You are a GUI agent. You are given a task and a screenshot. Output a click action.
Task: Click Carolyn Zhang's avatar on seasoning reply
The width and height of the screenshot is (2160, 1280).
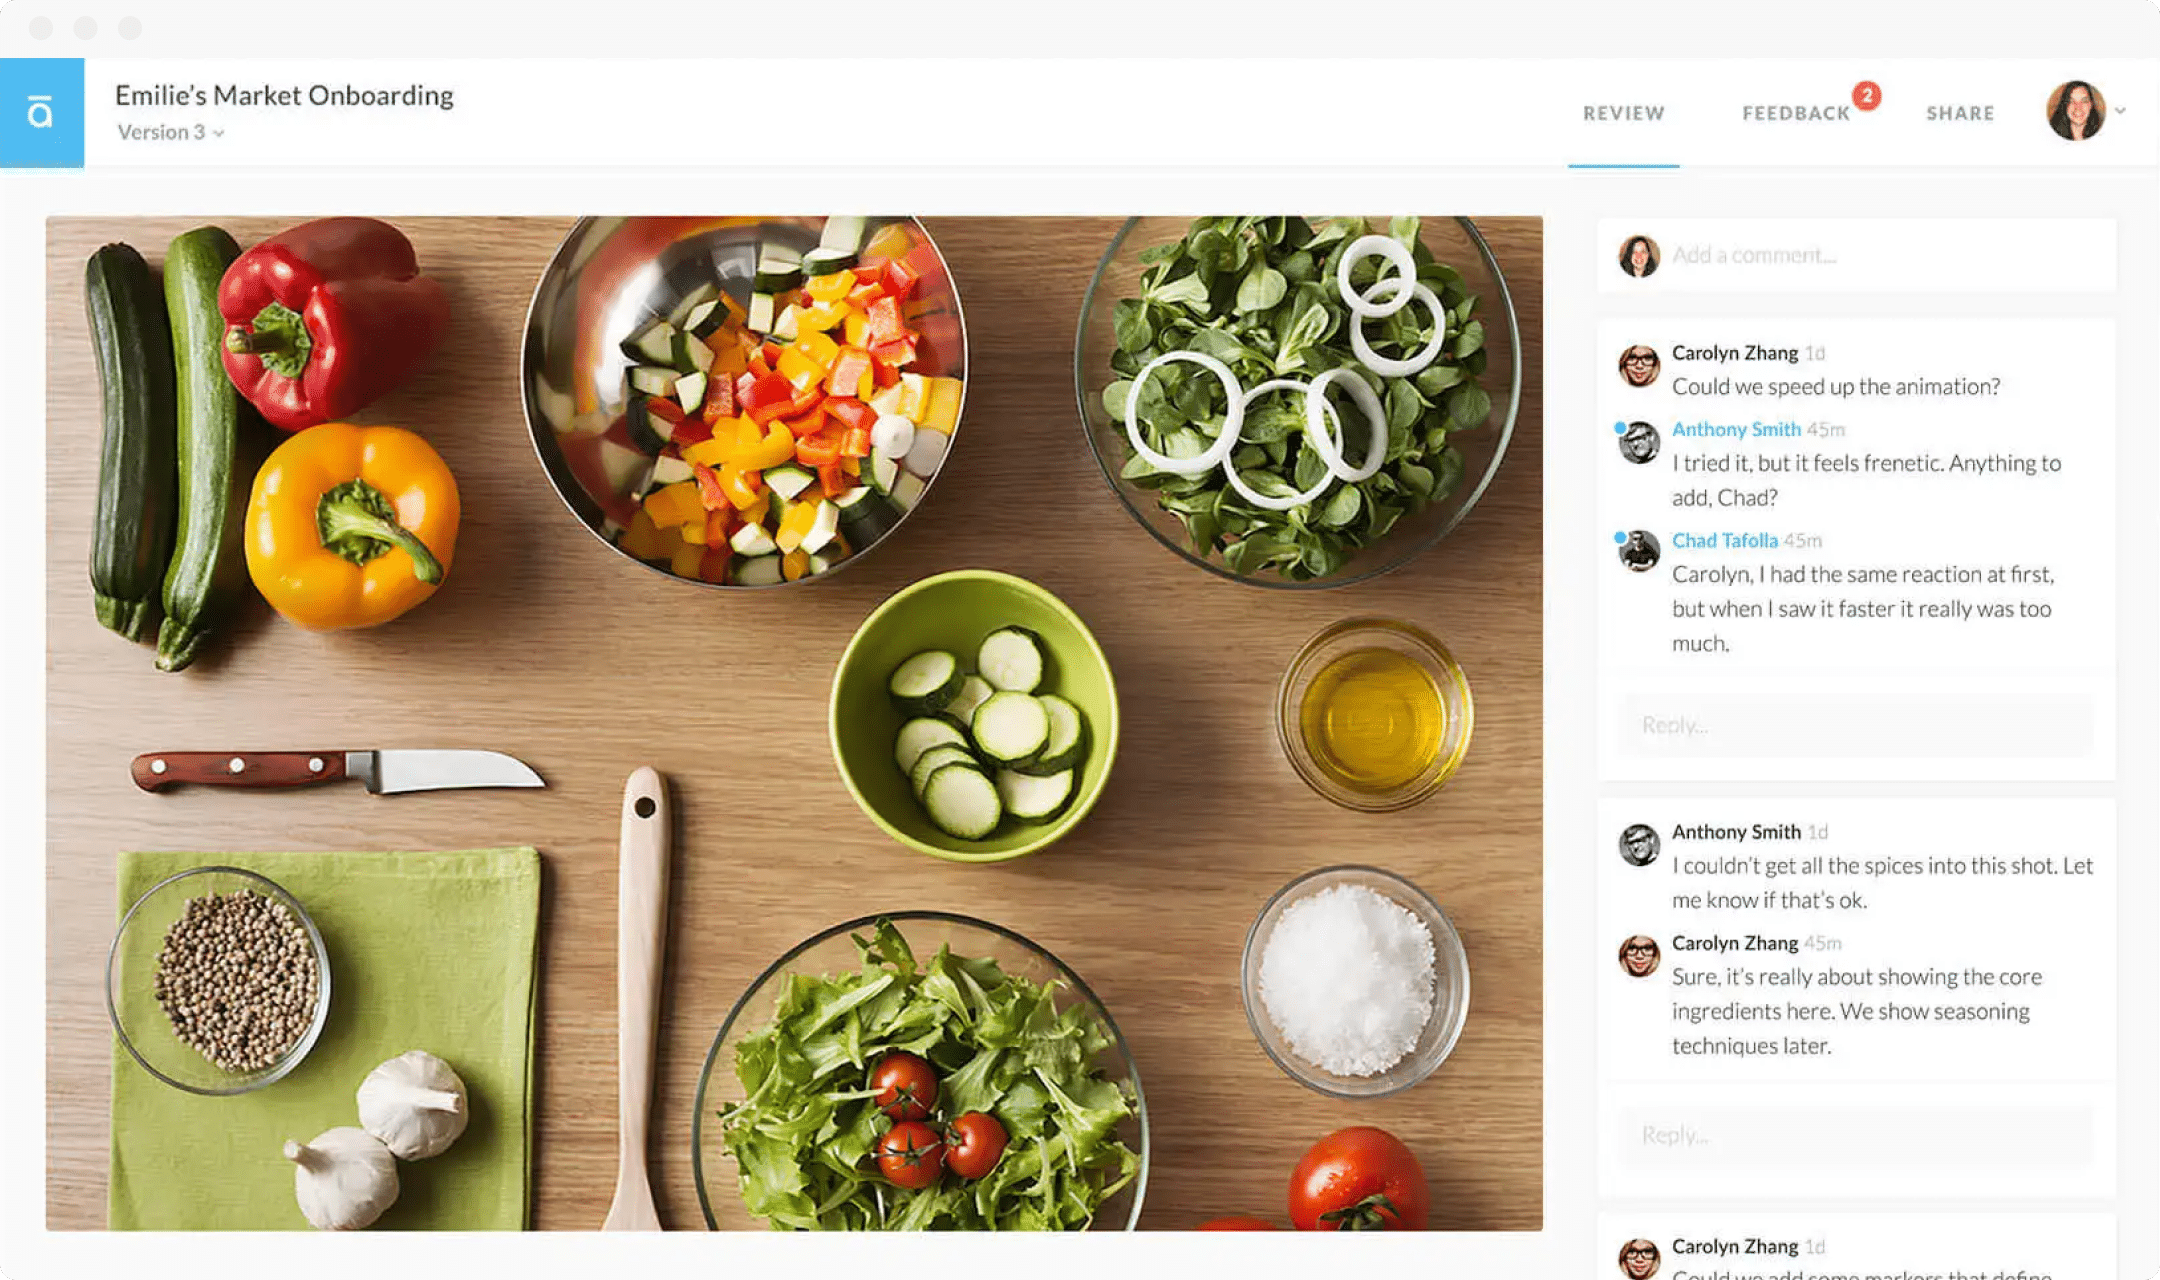[1639, 956]
